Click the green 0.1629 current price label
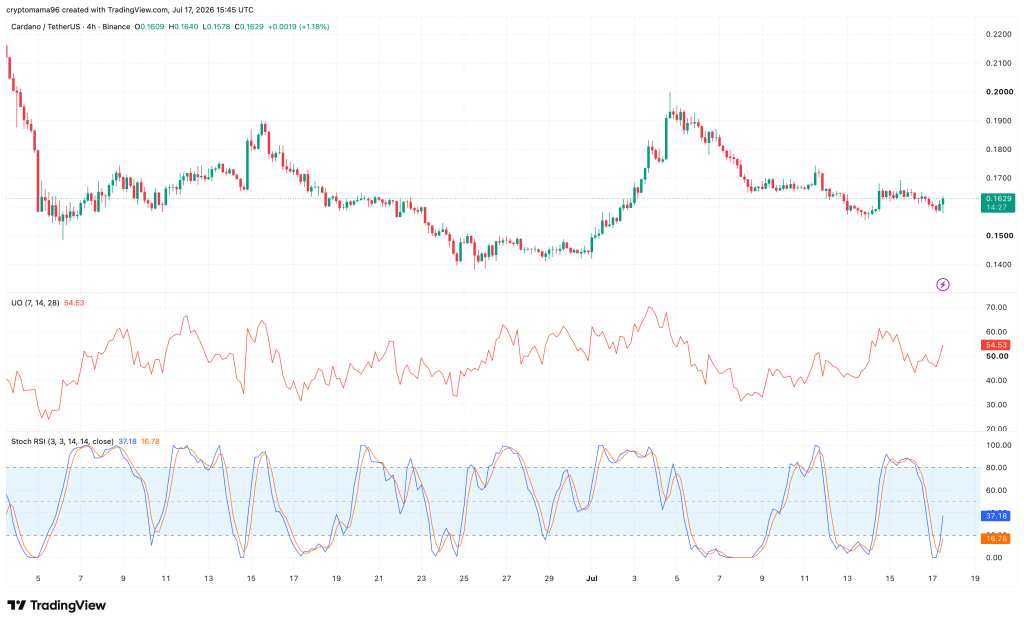 pyautogui.click(x=998, y=202)
